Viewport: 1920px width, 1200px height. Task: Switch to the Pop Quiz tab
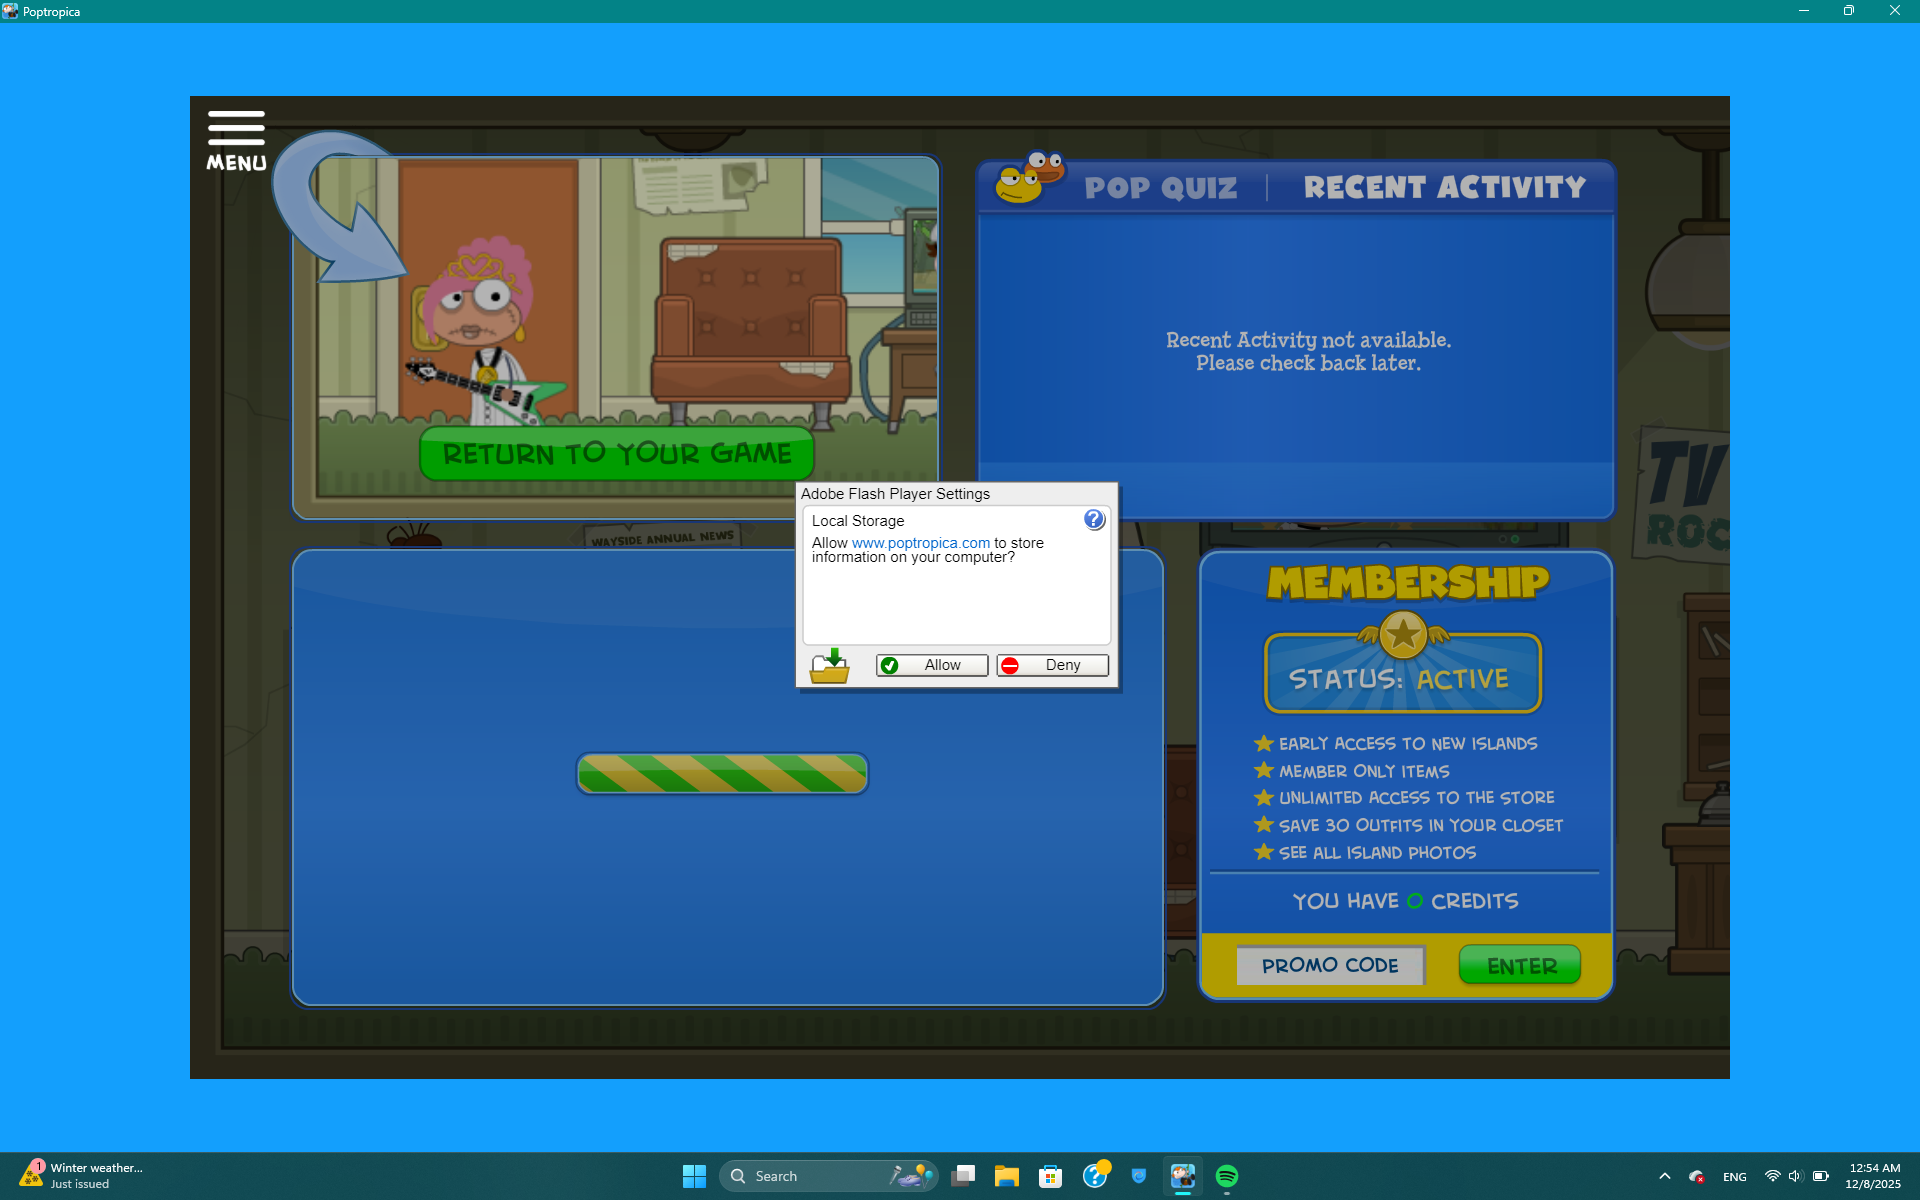[x=1160, y=188]
